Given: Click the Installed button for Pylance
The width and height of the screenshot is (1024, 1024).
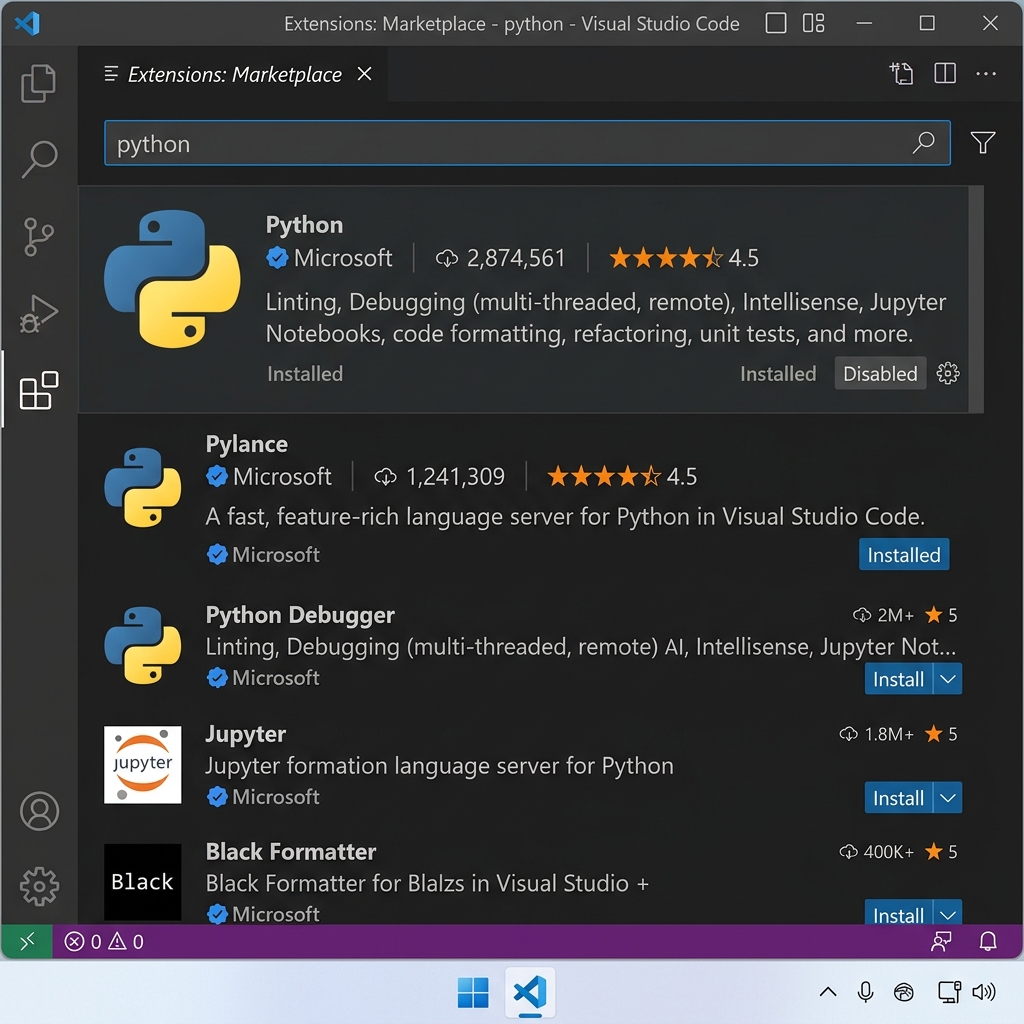Looking at the screenshot, I should (x=904, y=554).
